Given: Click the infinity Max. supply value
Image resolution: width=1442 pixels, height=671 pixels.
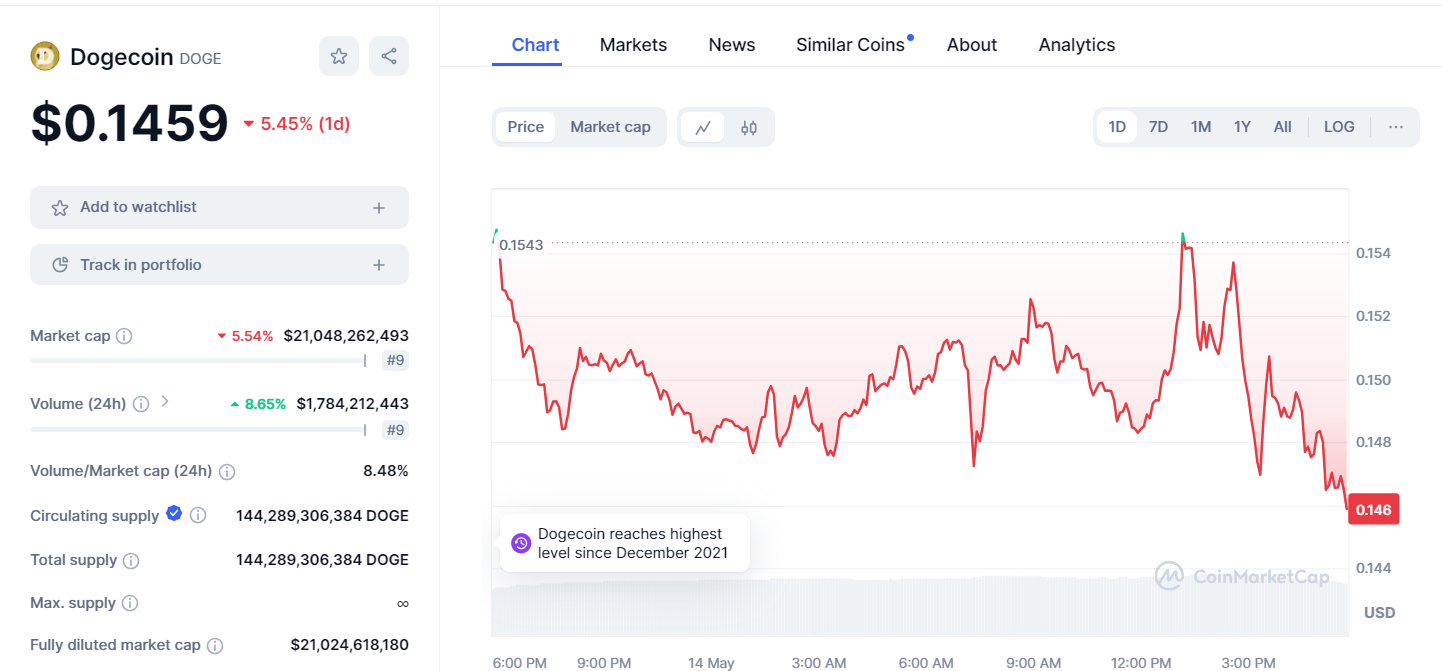Looking at the screenshot, I should click(402, 603).
